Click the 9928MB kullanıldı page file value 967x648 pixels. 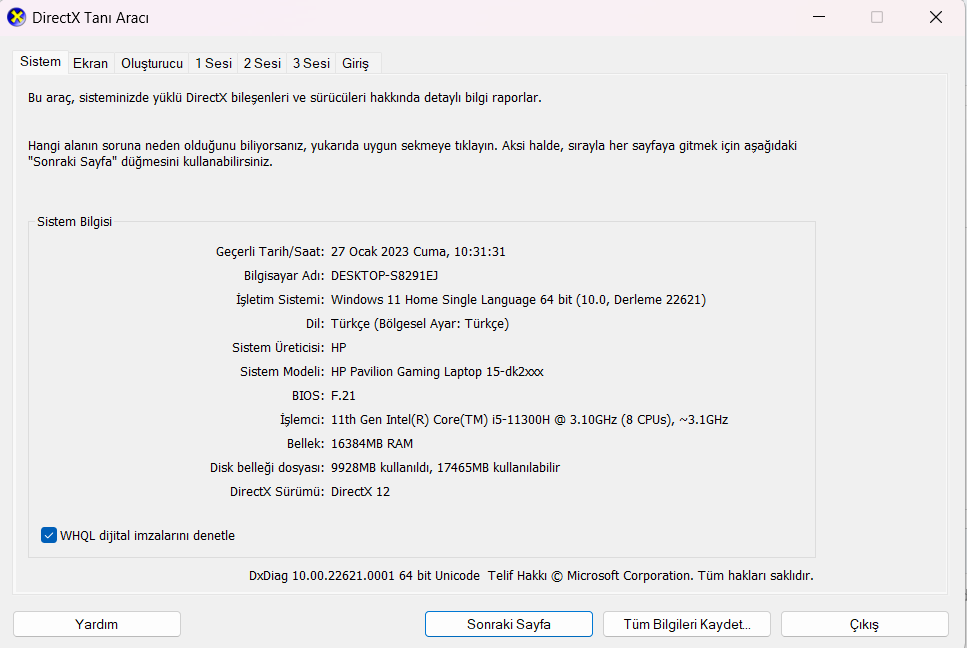click(445, 468)
